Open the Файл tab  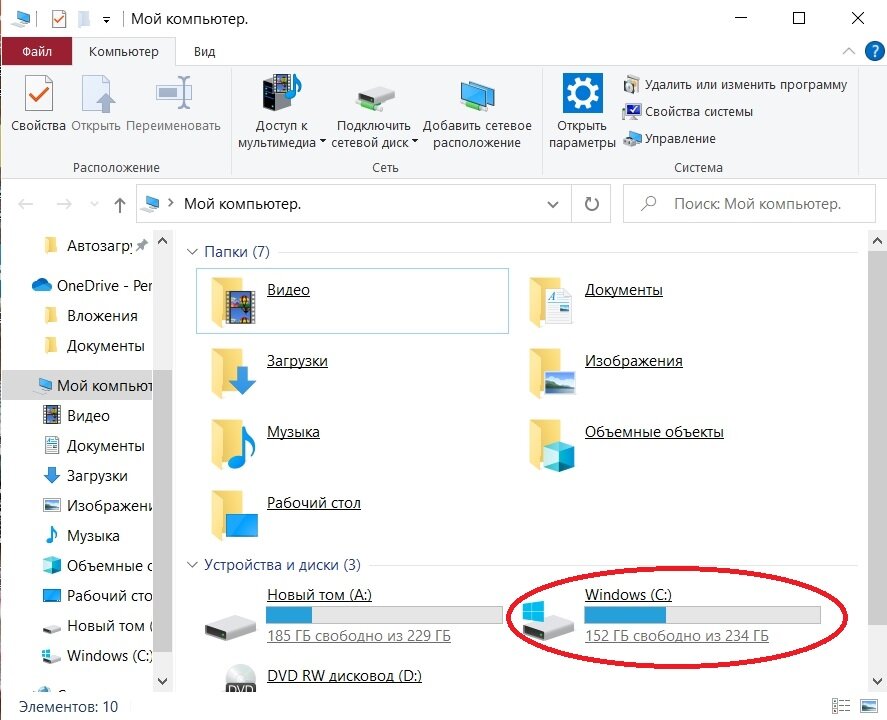(37, 51)
